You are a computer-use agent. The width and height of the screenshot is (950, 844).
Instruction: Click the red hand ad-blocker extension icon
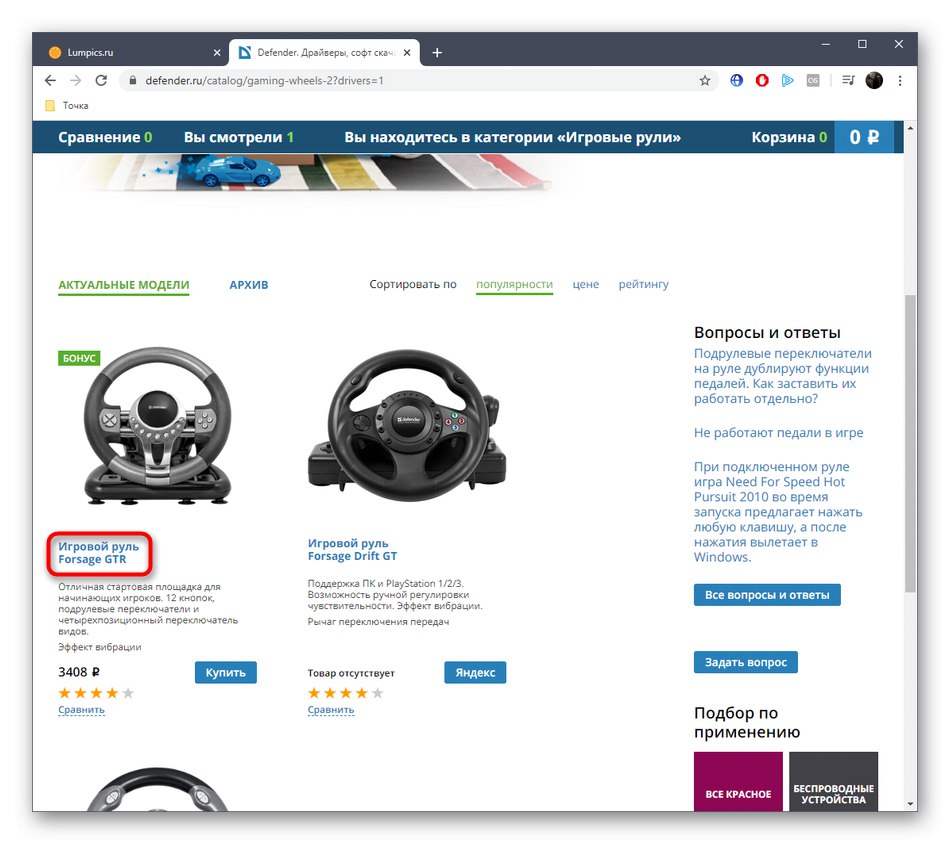761,80
